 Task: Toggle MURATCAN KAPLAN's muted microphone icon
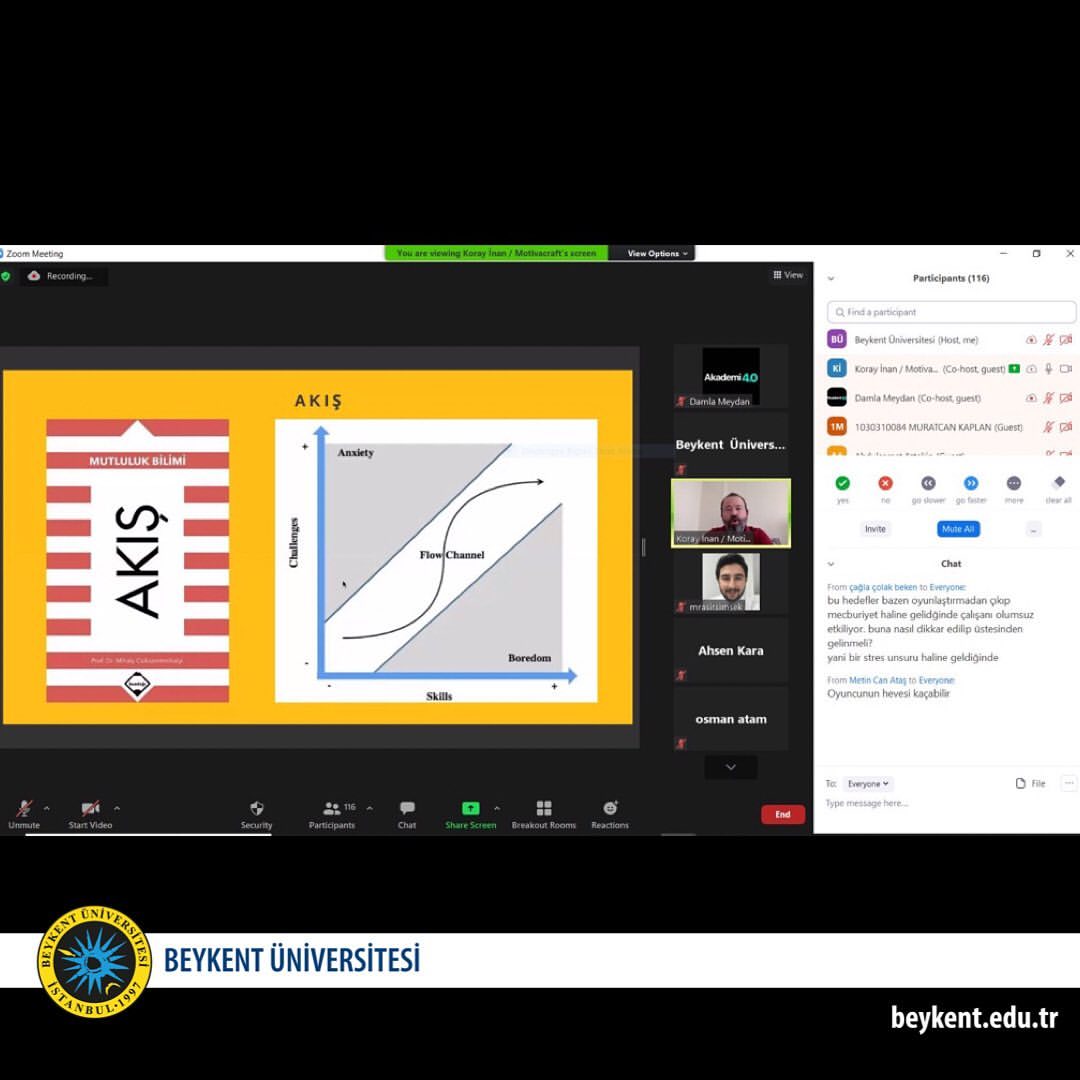pos(1048,427)
